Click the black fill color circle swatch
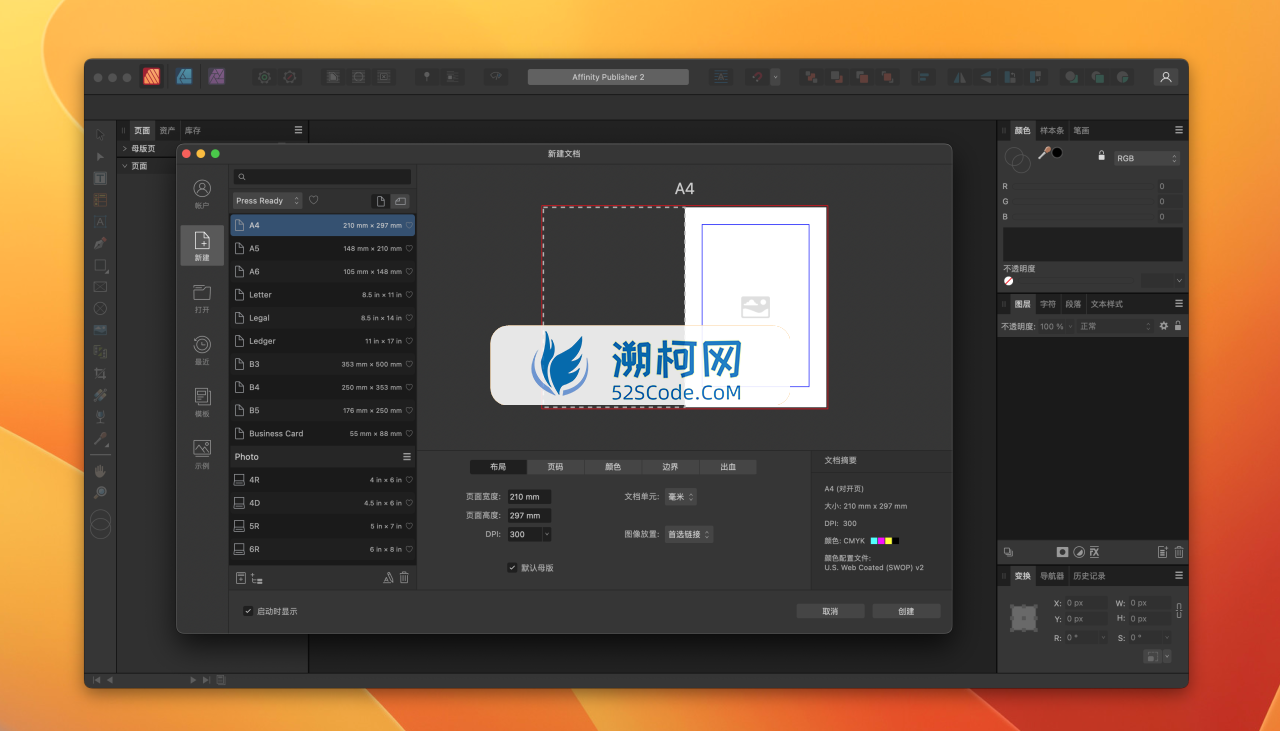This screenshot has height=731, width=1280. (1057, 152)
